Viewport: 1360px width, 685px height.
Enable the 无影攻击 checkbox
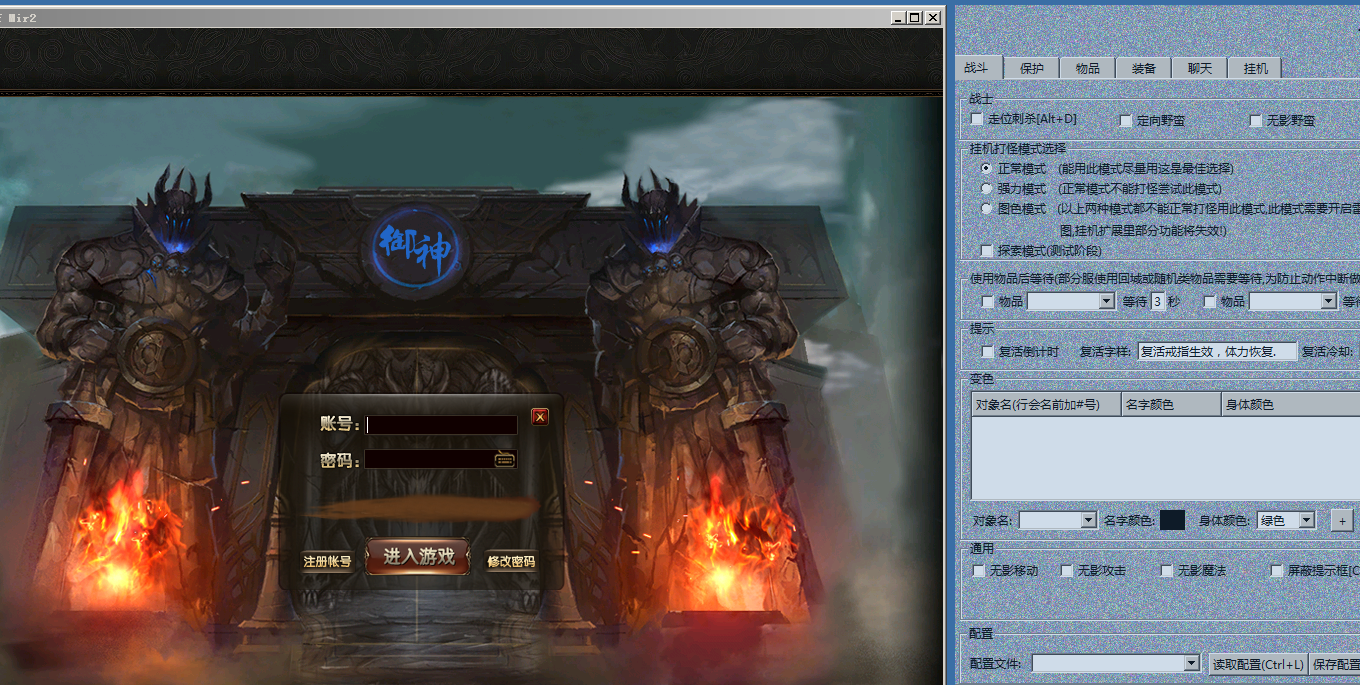click(1067, 570)
